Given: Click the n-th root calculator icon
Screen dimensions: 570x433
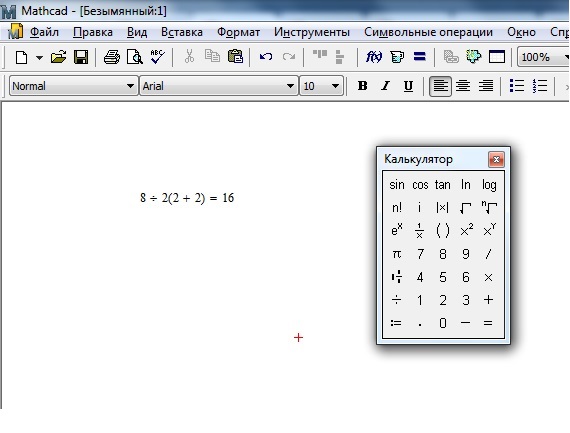Looking at the screenshot, I should point(489,208).
